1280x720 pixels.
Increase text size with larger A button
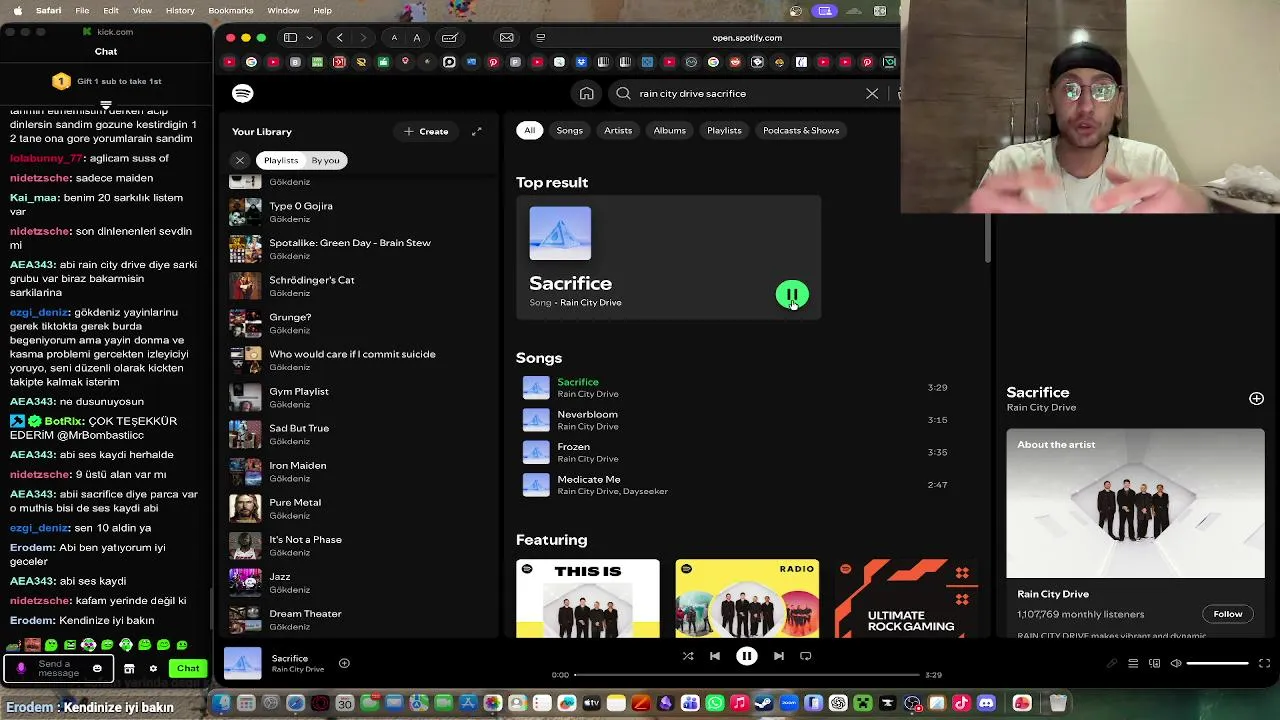click(417, 38)
